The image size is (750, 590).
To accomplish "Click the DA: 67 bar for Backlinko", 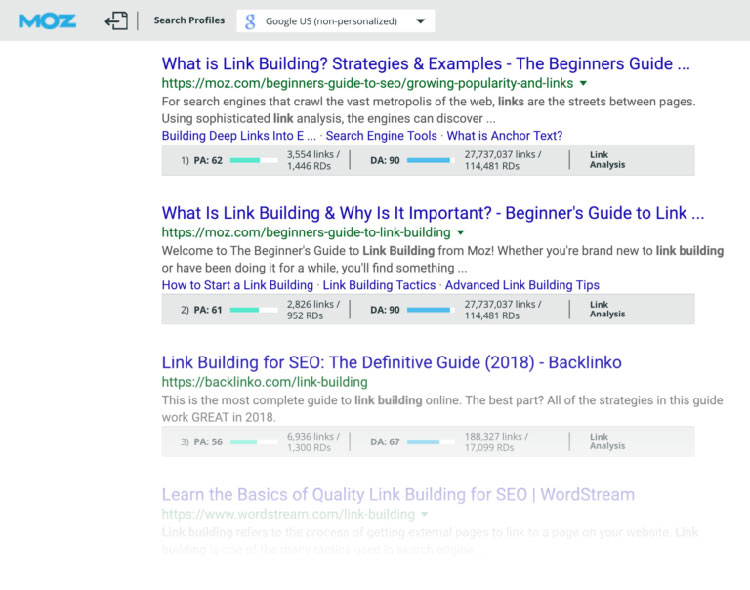I will [x=430, y=442].
